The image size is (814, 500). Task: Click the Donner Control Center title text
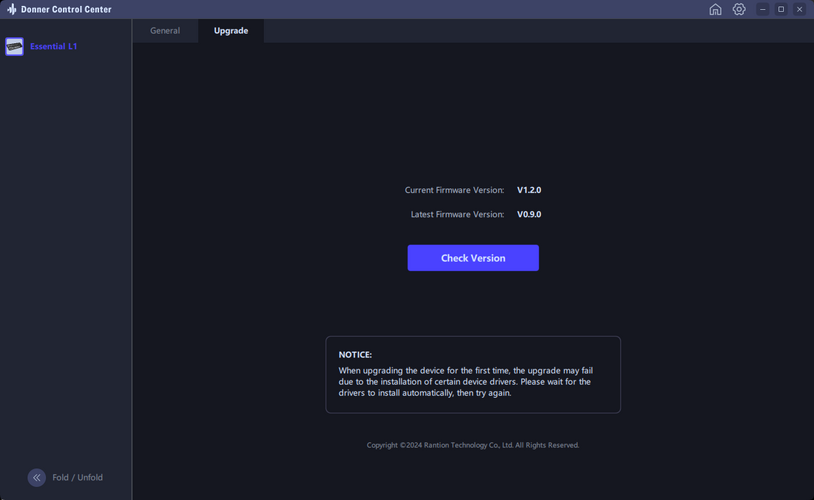66,9
